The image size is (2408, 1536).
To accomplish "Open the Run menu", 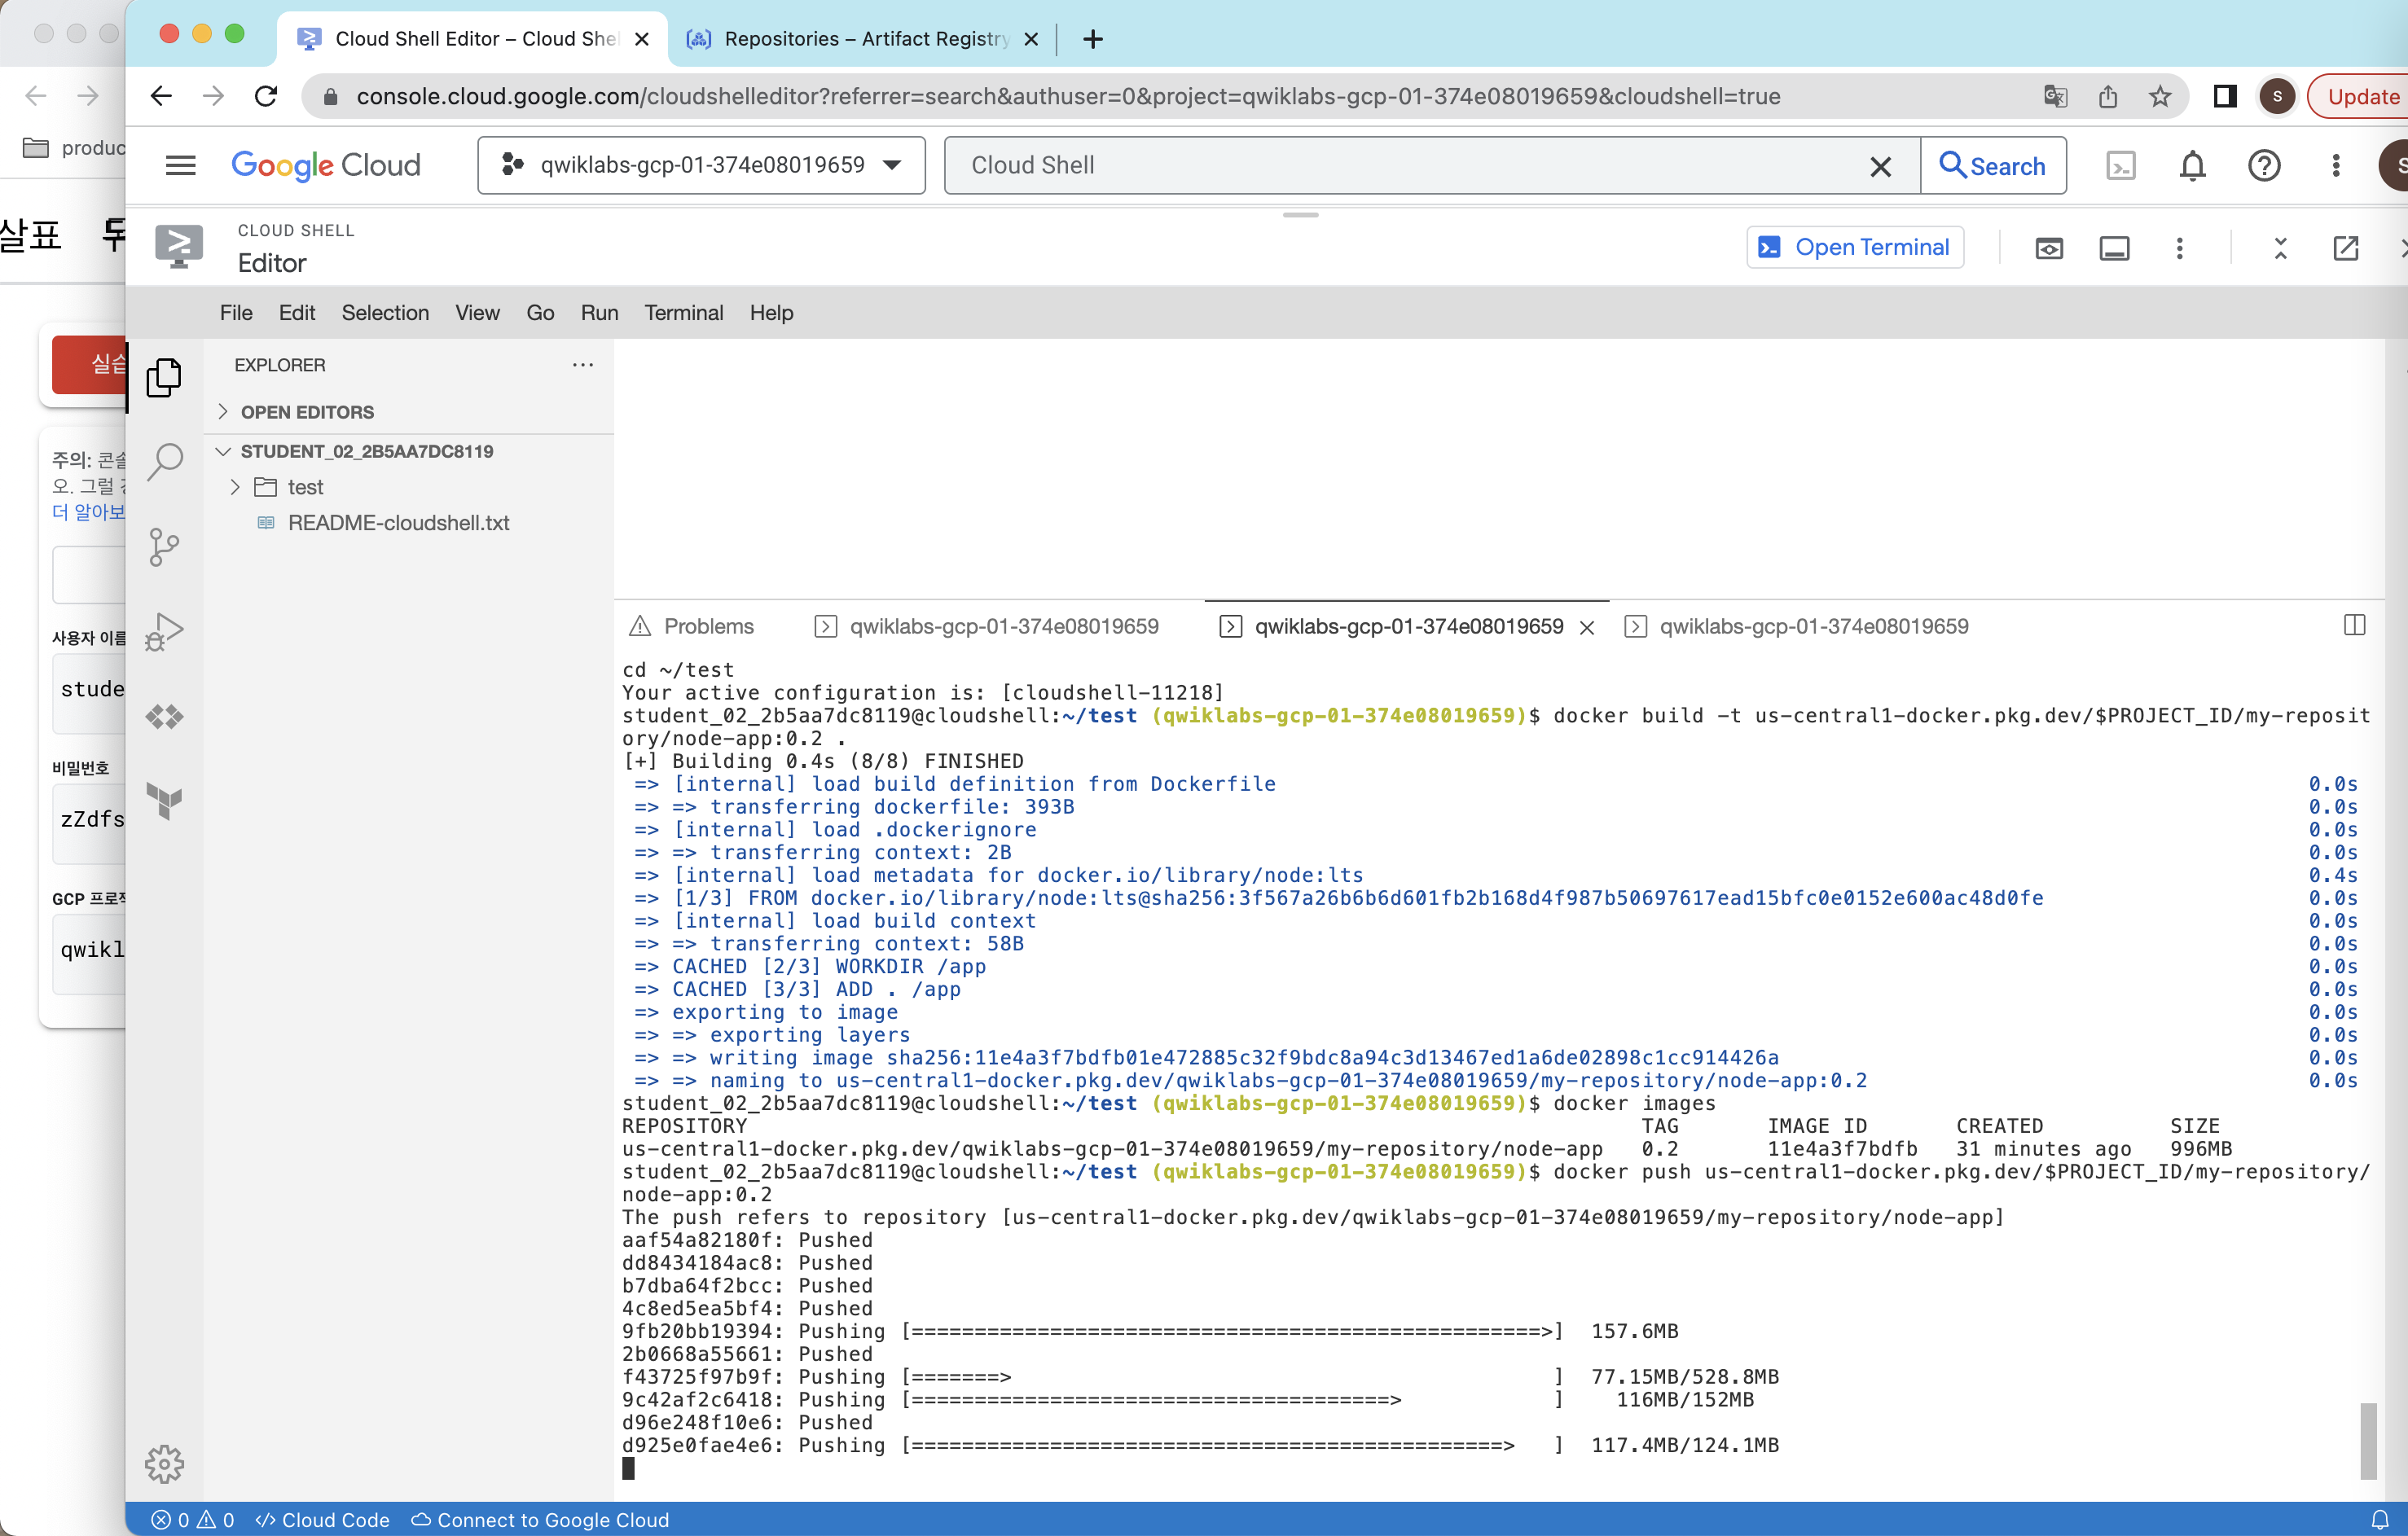I will tap(599, 313).
